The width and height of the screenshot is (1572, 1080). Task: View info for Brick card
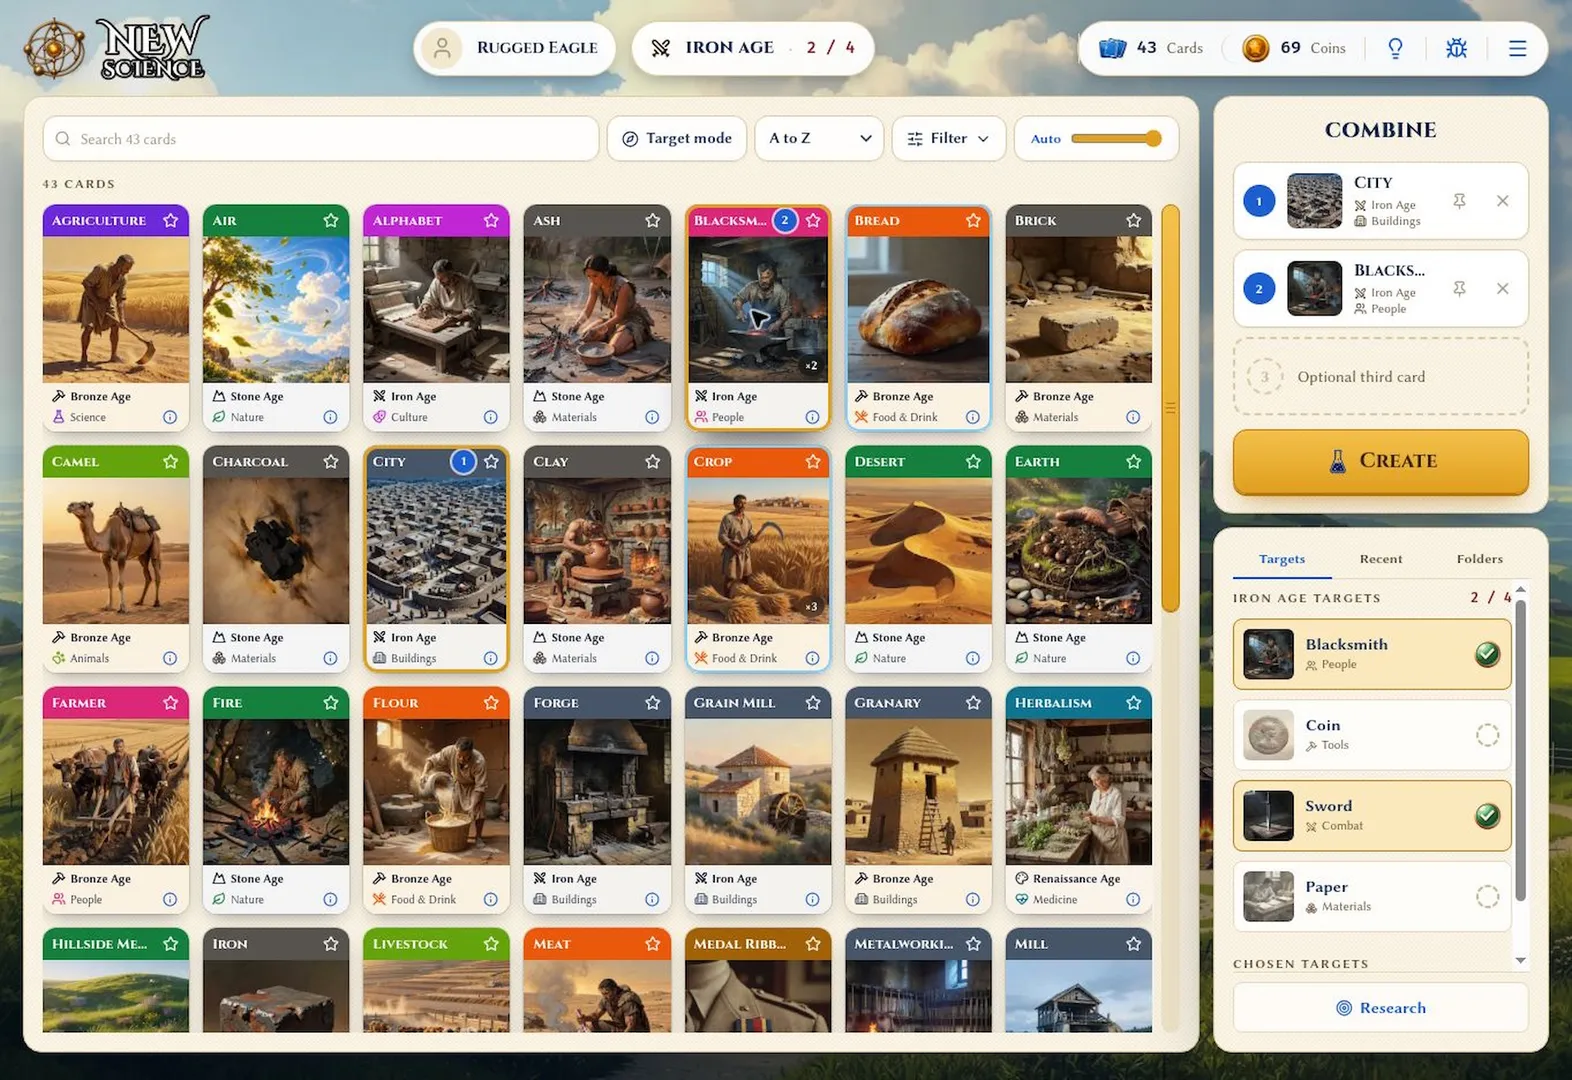[1133, 417]
